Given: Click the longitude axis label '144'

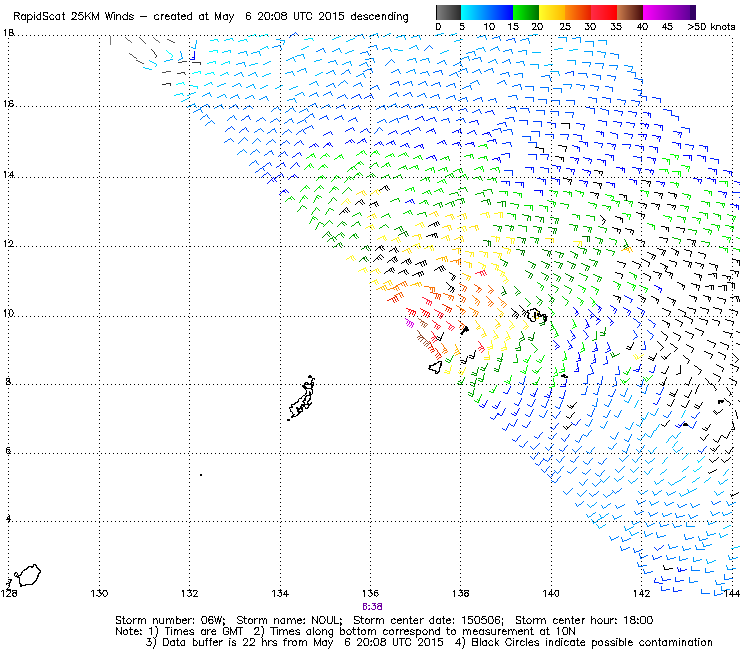Looking at the screenshot, I should [732, 593].
